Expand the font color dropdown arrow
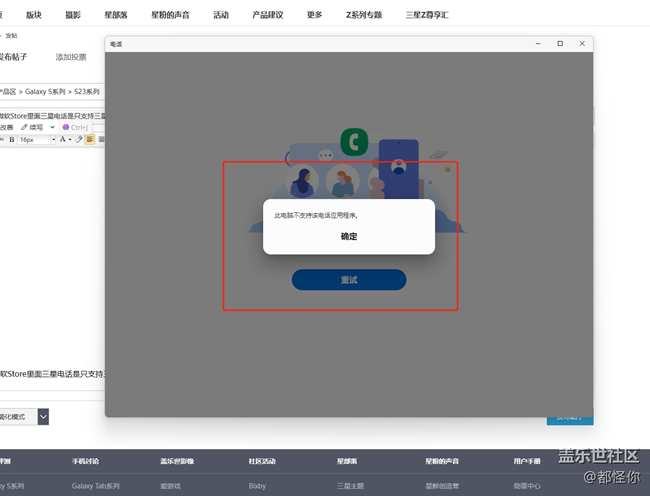The image size is (650, 496). click(70, 140)
